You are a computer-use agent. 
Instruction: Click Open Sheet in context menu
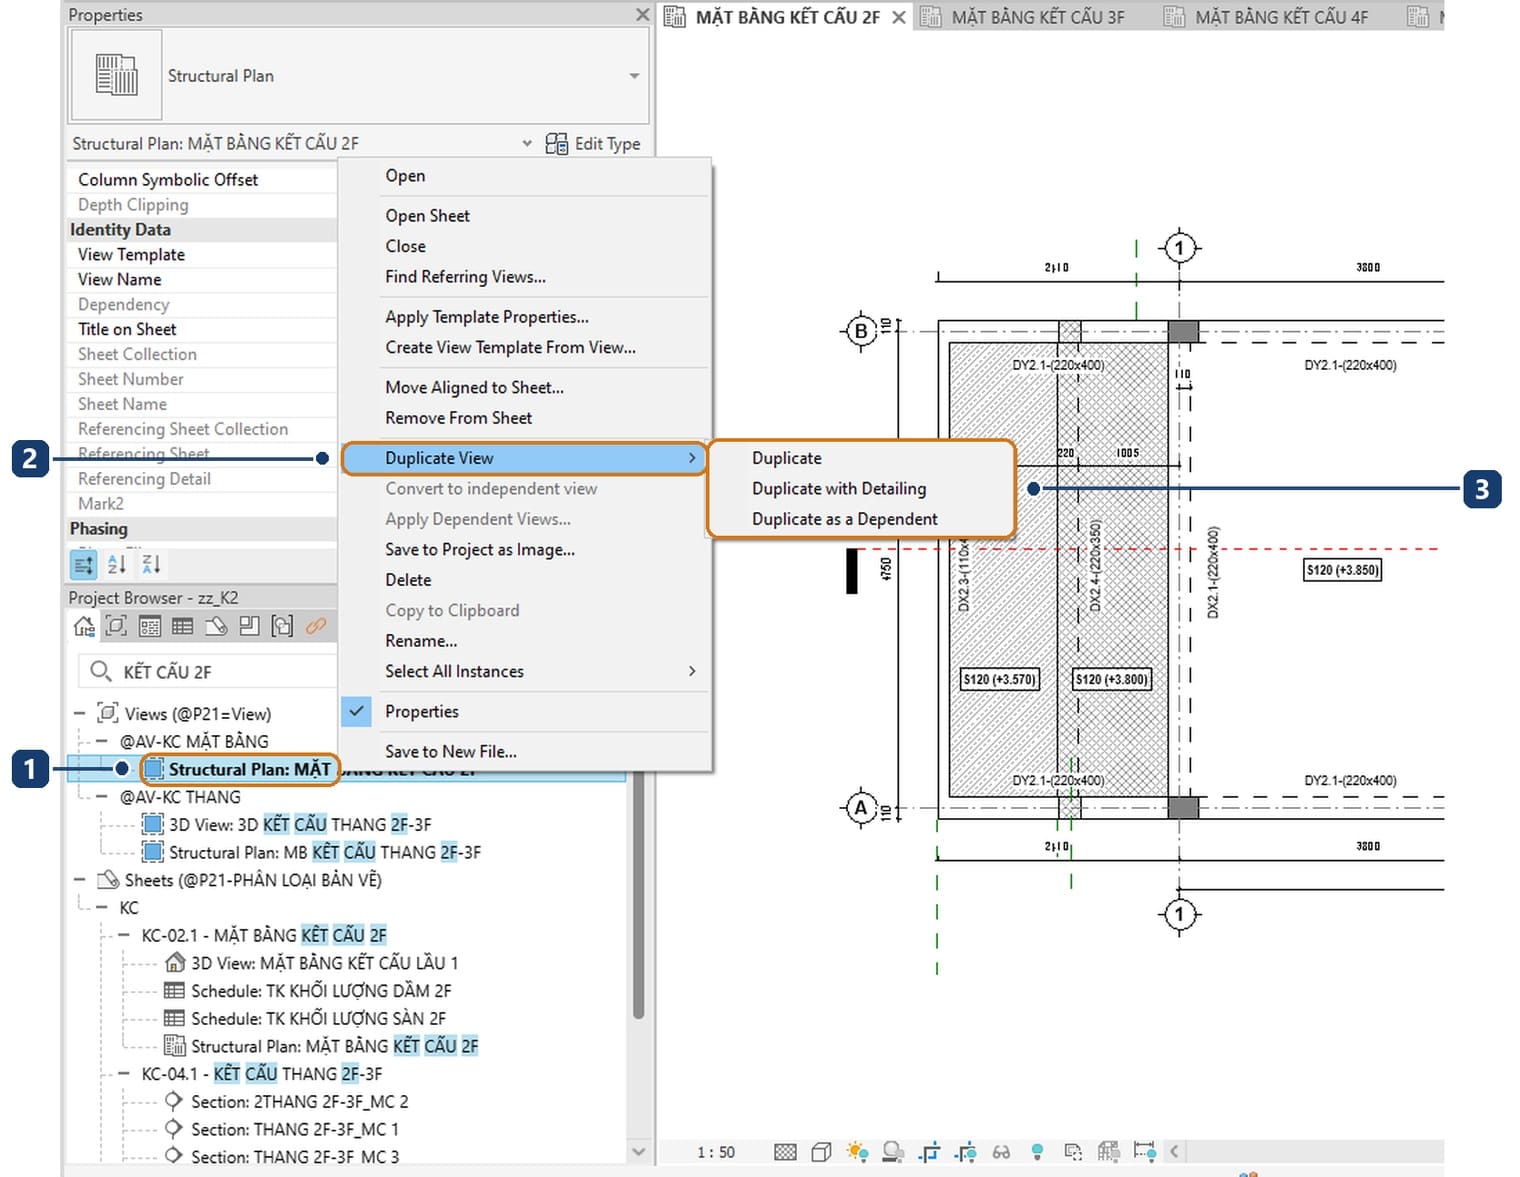(427, 216)
